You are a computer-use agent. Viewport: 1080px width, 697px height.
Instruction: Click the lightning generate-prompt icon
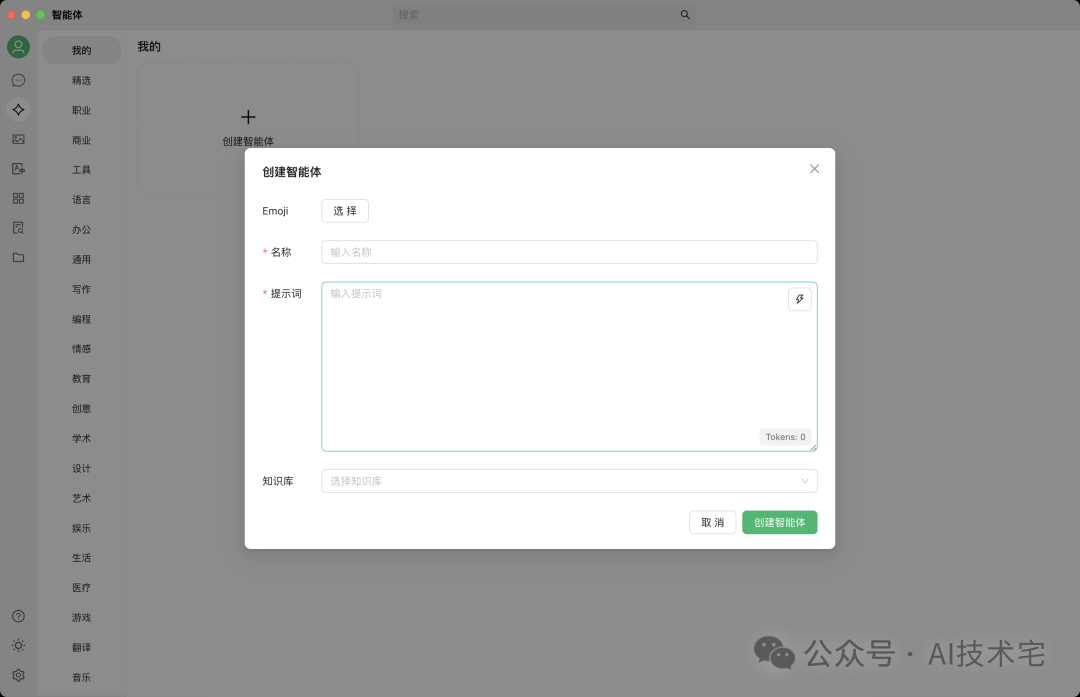800,299
